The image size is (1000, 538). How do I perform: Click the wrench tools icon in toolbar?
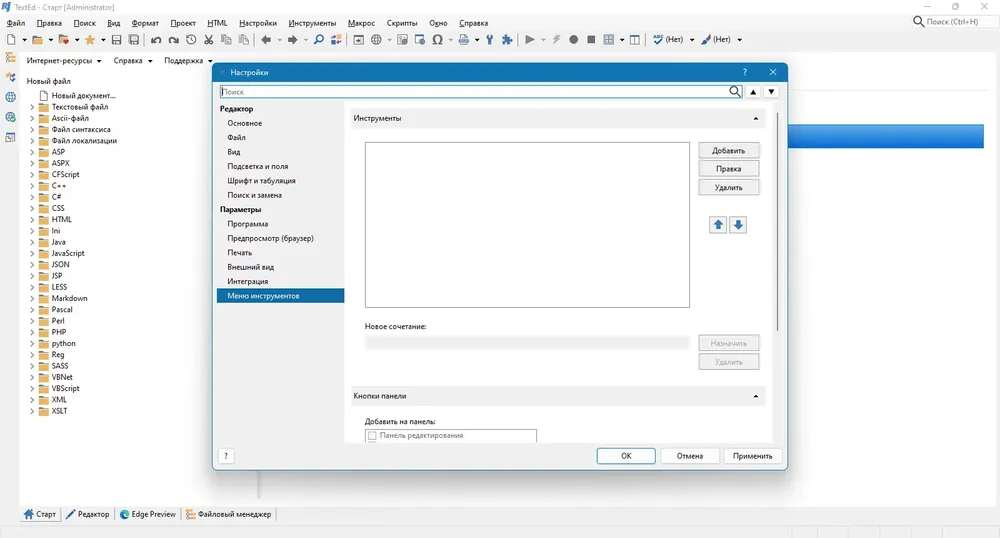(x=490, y=40)
